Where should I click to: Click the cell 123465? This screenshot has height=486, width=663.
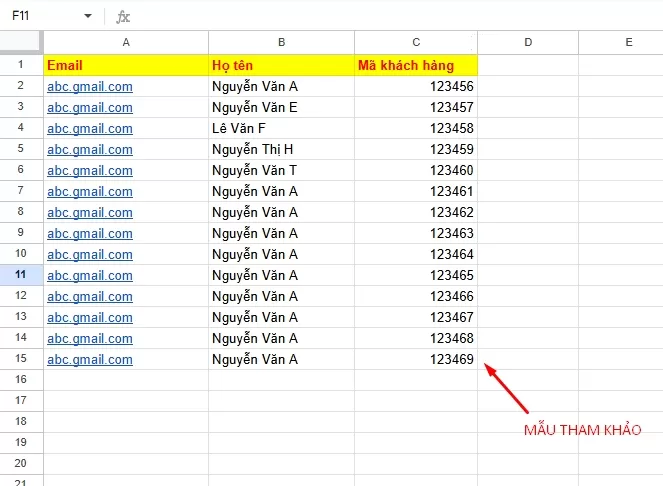click(x=416, y=275)
